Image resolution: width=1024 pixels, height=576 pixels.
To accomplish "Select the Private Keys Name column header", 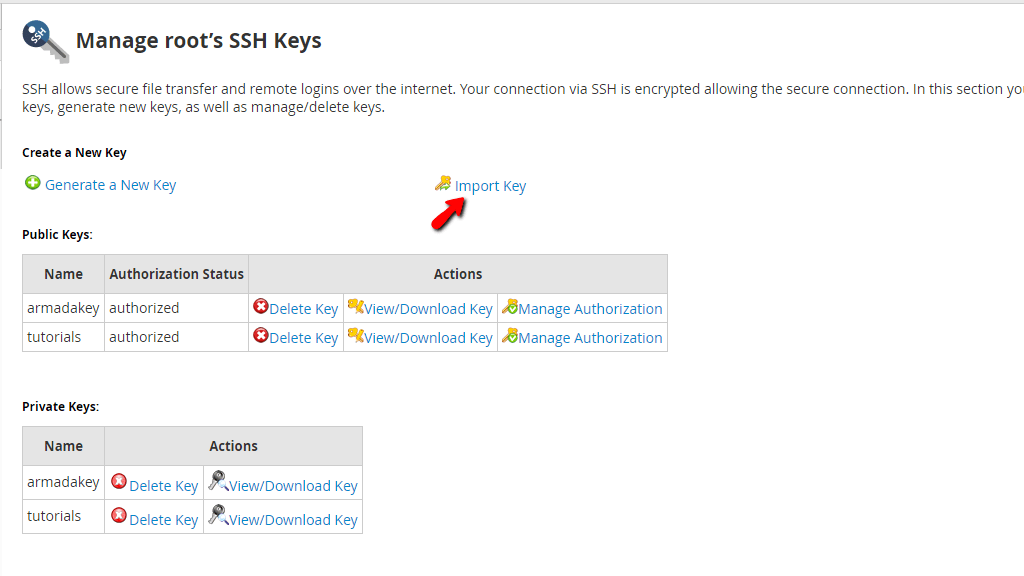I will 64,446.
